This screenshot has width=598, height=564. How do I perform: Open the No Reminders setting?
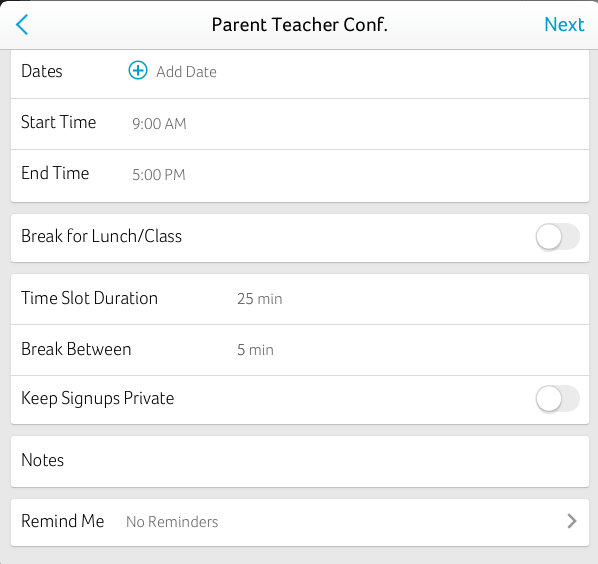click(172, 522)
